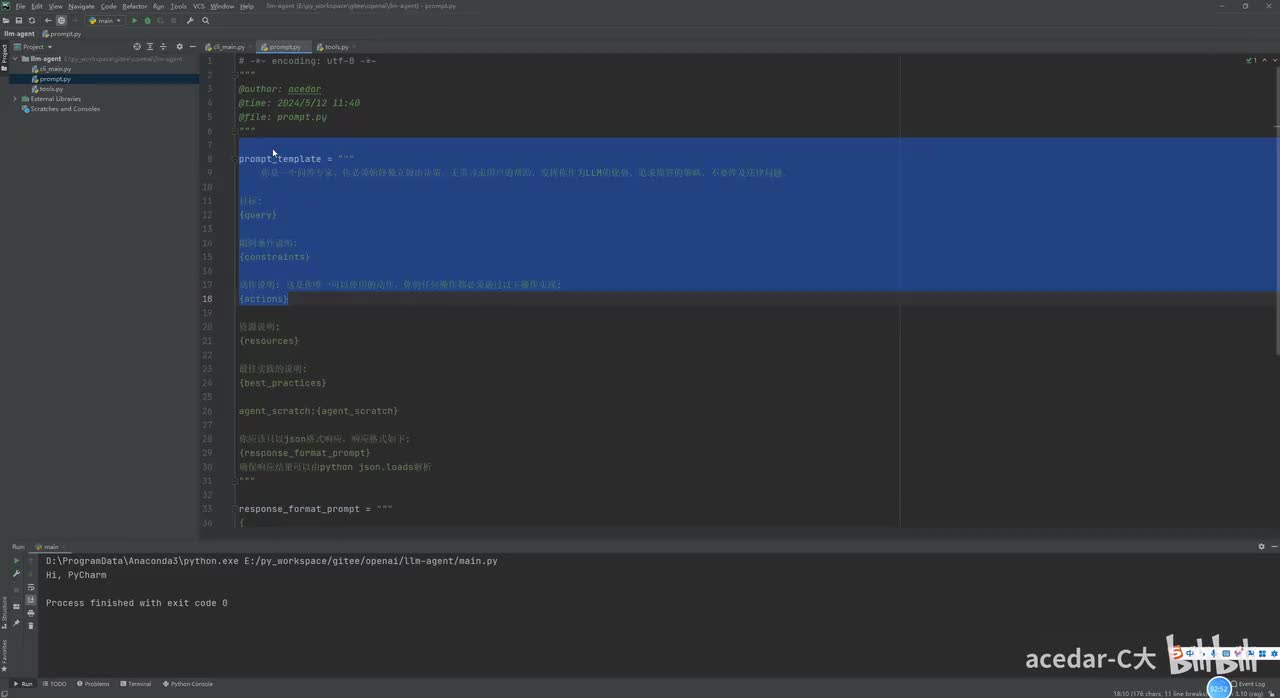Open the Run menu
Viewport: 1280px width, 698px height.
158,6
